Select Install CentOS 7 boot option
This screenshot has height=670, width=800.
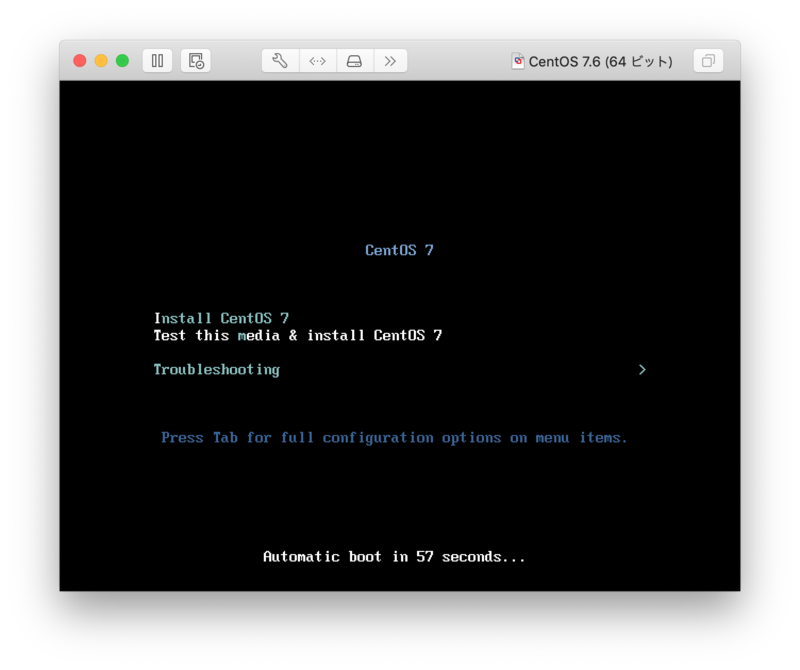point(221,318)
